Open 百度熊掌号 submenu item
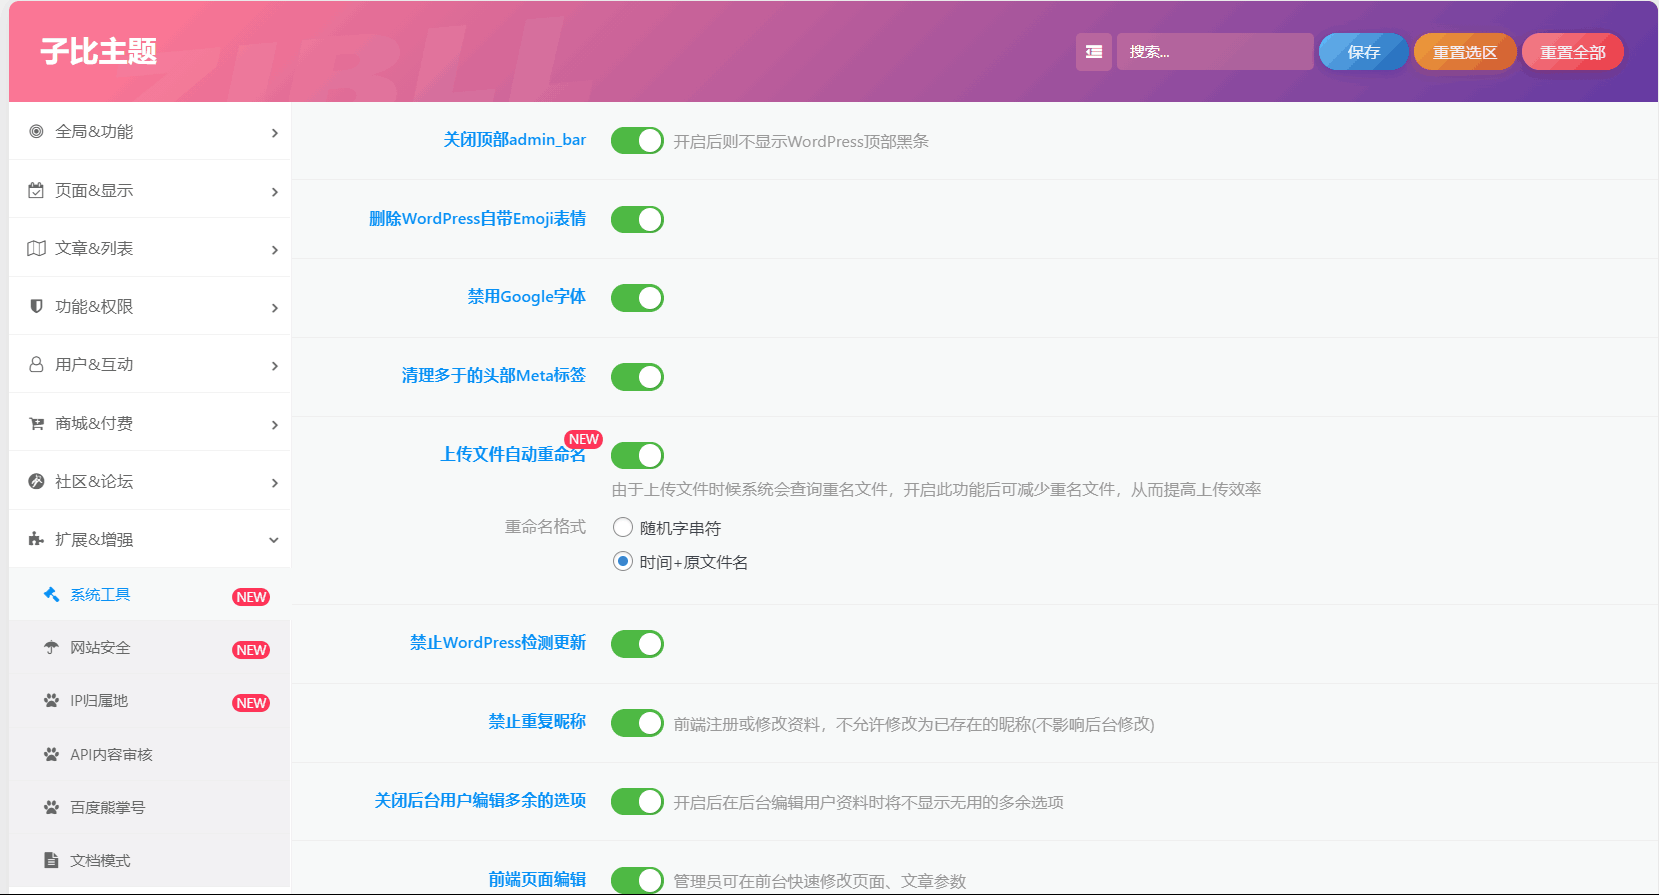 tap(150, 807)
